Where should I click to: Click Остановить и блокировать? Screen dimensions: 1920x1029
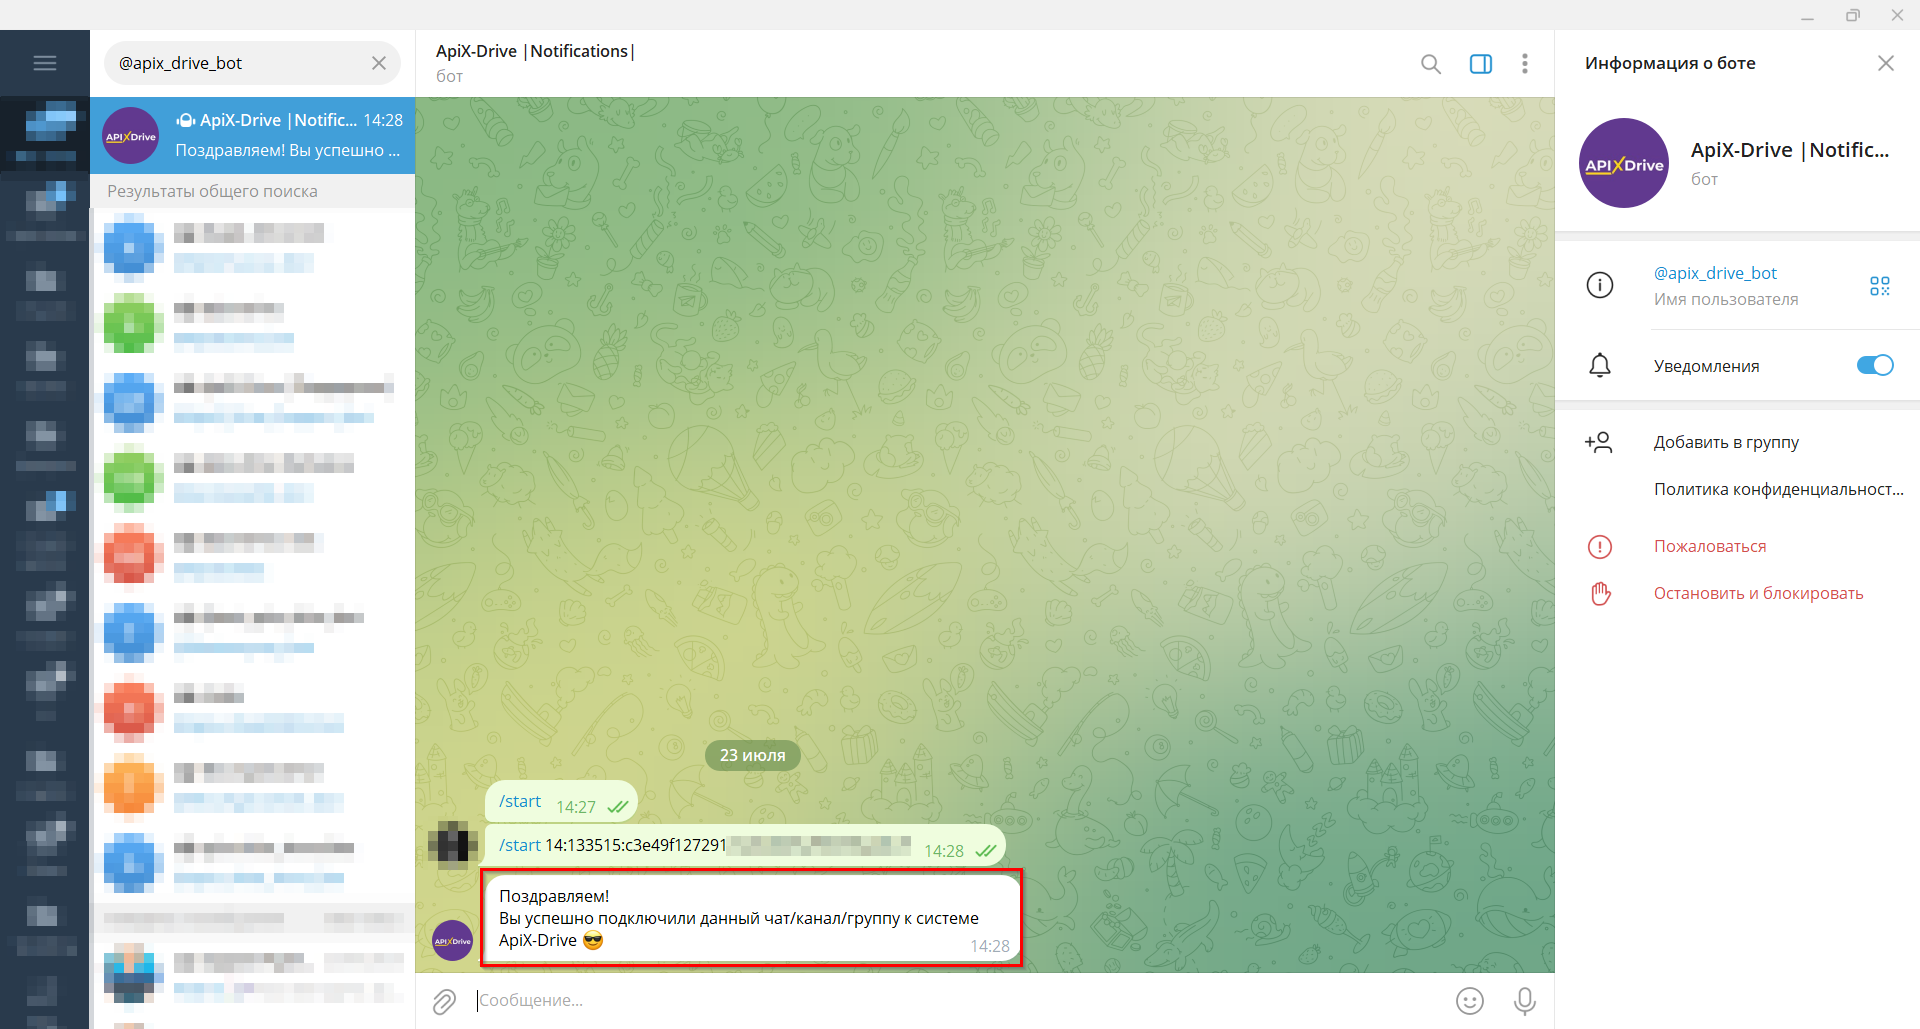coord(1758,593)
